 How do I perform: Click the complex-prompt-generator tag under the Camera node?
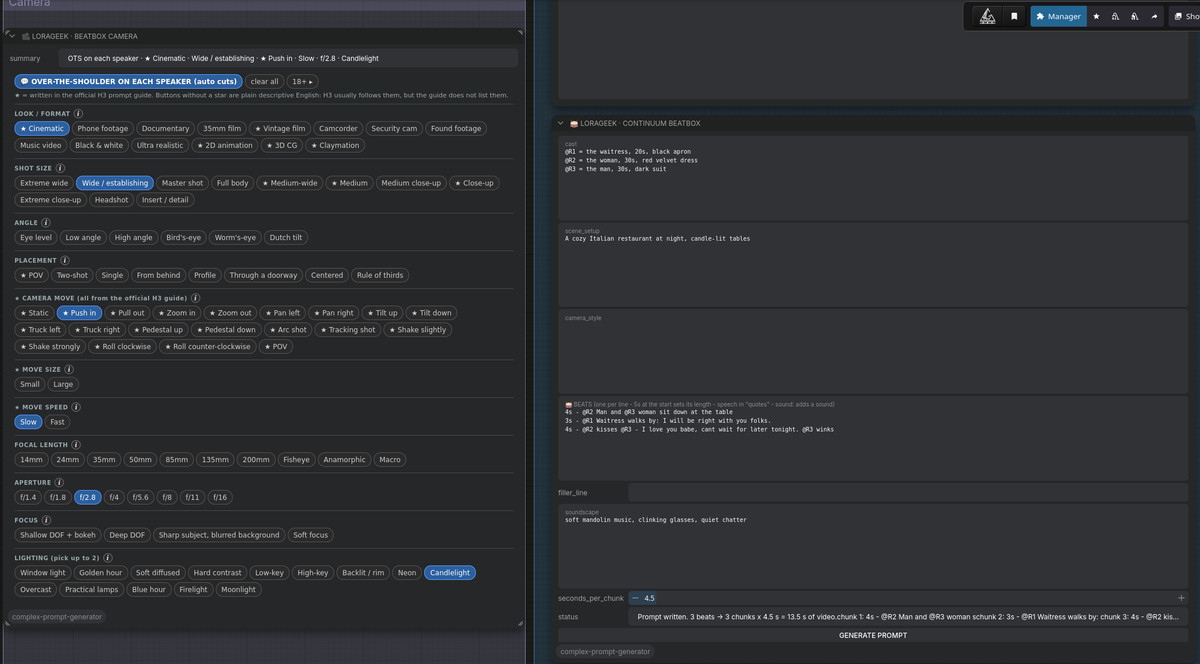click(x=57, y=617)
